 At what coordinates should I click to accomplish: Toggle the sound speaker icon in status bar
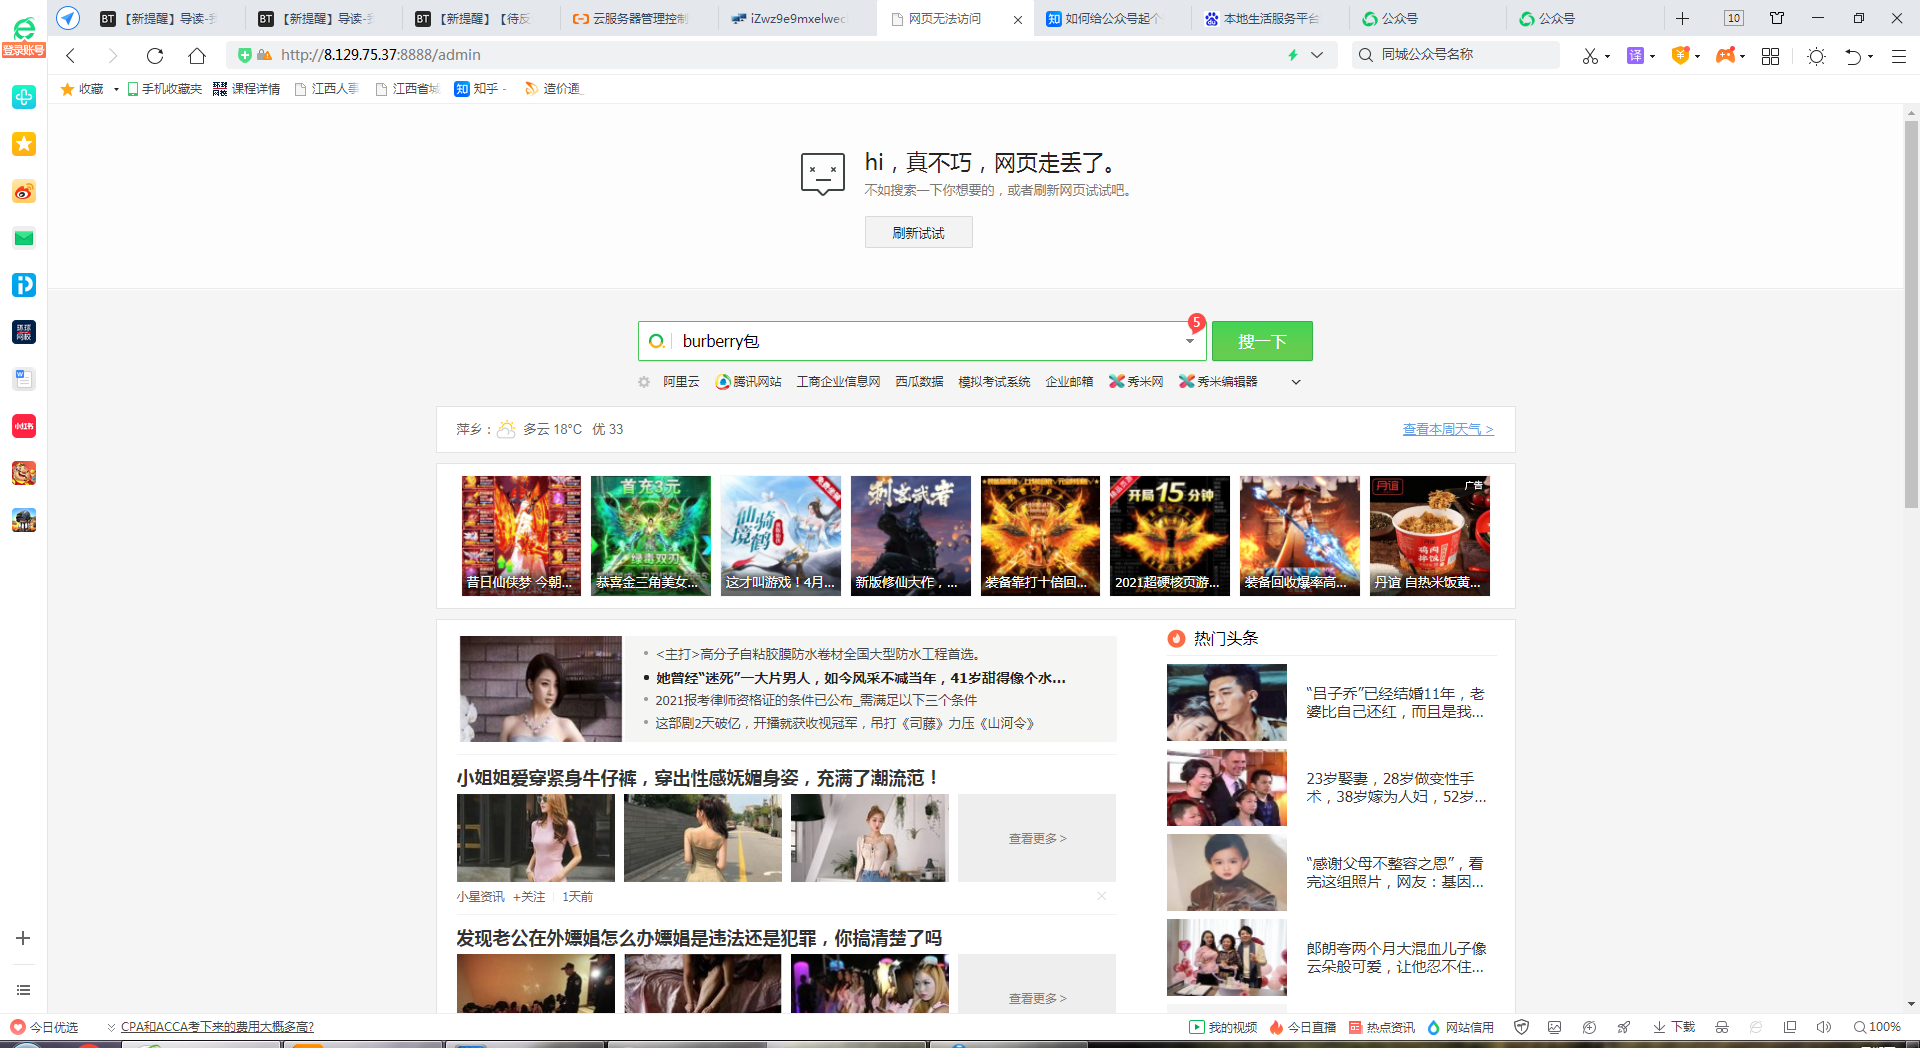[1824, 1027]
